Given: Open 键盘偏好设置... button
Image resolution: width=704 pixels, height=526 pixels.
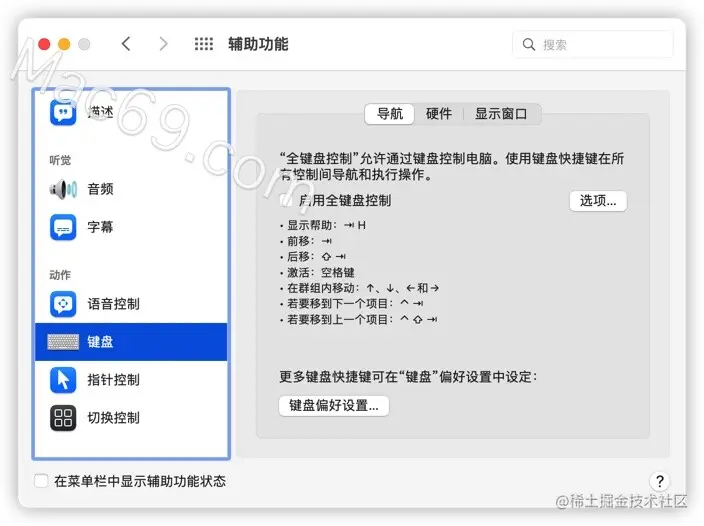Looking at the screenshot, I should tap(334, 405).
